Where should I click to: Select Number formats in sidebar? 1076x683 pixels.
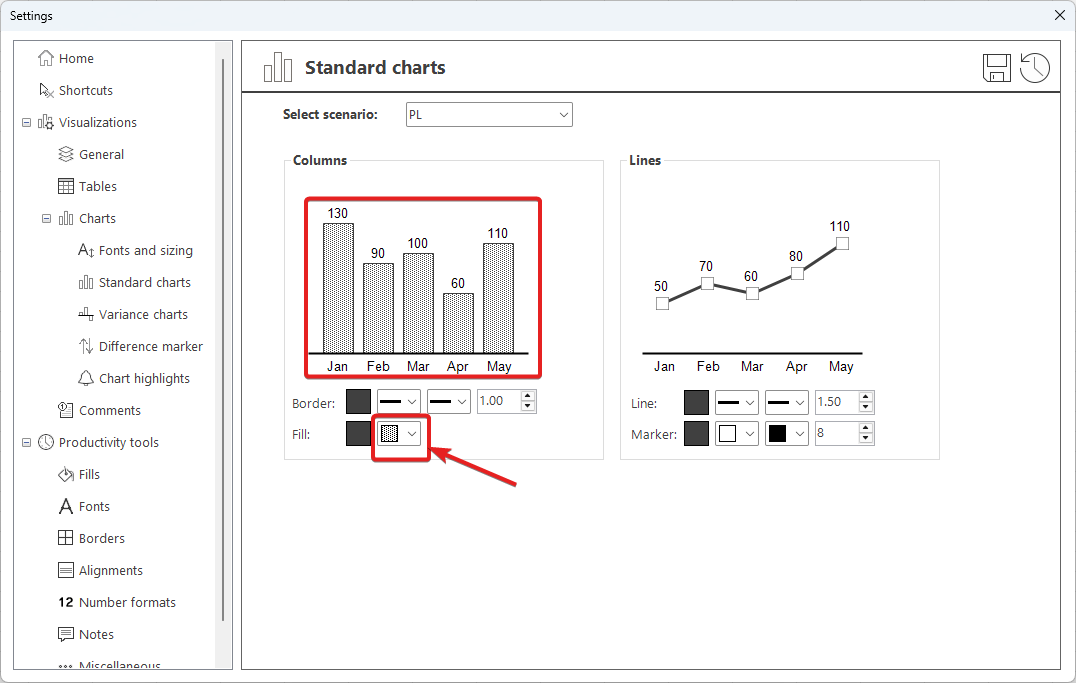pos(127,602)
